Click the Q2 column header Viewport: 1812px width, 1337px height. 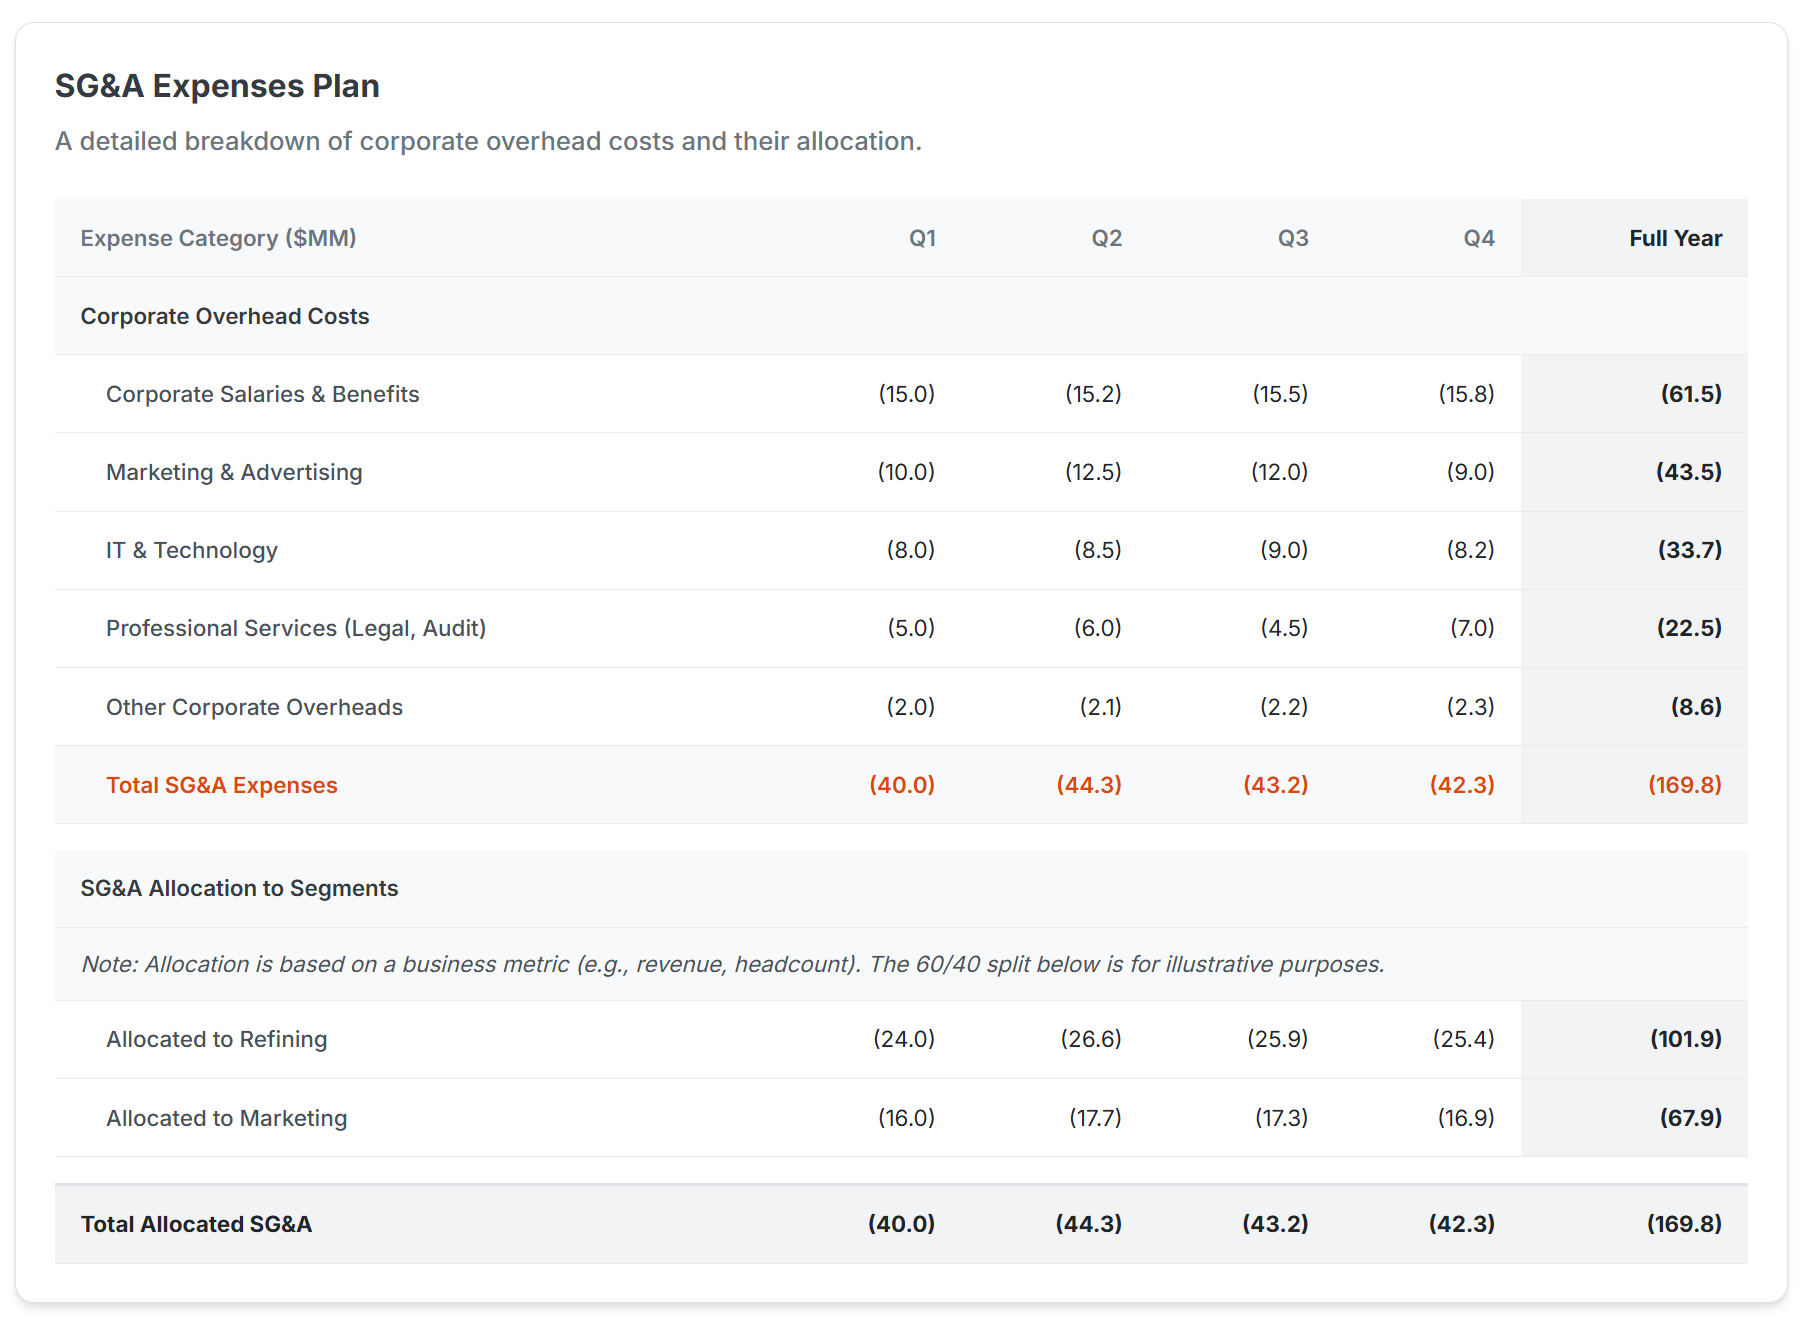point(1107,238)
